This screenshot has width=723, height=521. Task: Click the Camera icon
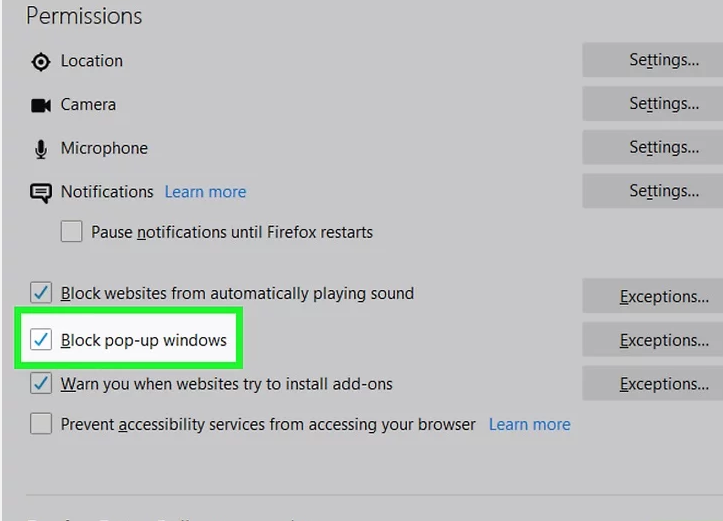(40, 105)
